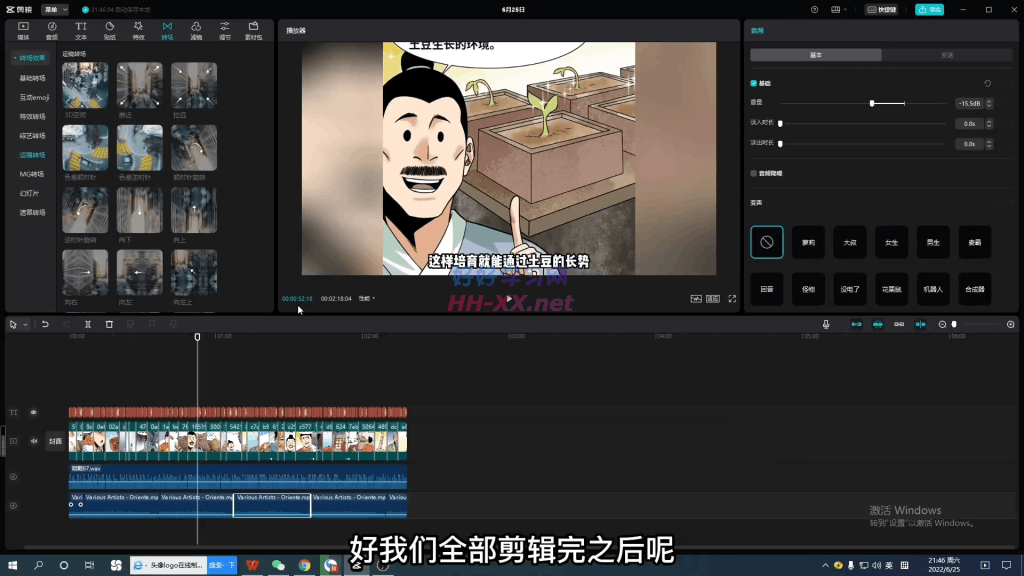Open the Windows Start menu
1024x576 pixels.
coord(12,565)
